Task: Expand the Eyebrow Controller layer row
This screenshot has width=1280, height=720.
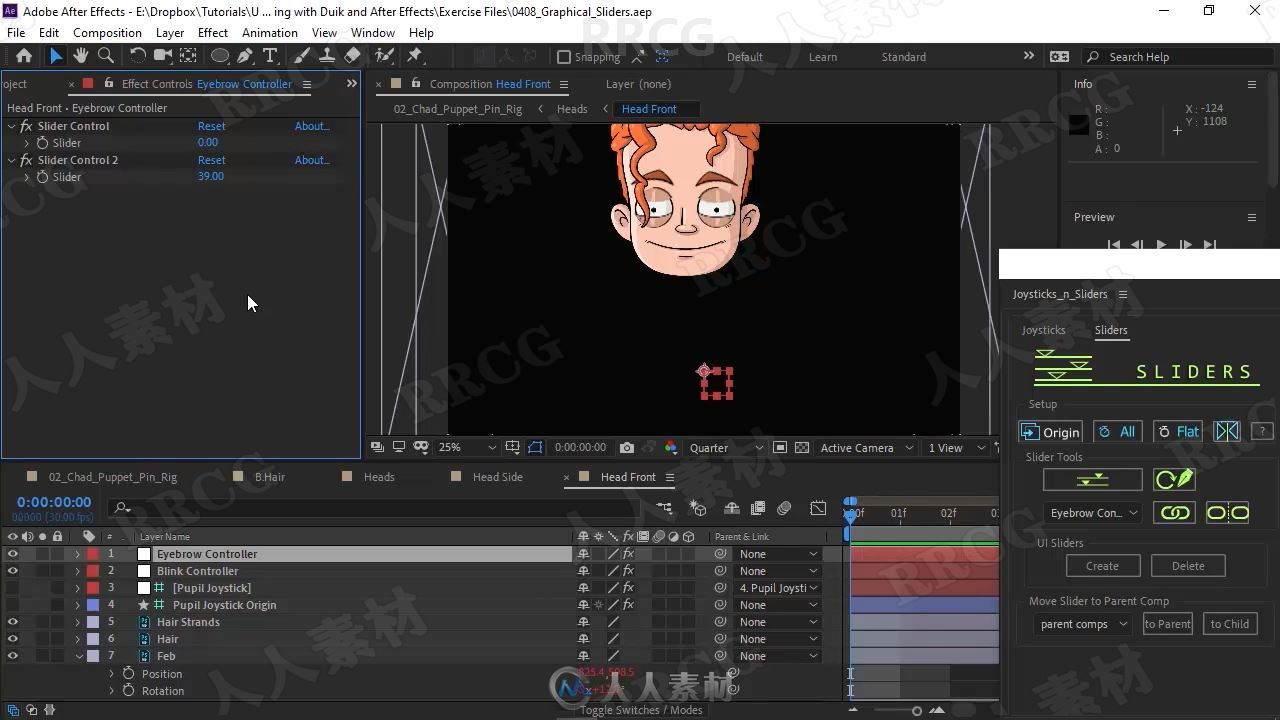Action: [77, 554]
